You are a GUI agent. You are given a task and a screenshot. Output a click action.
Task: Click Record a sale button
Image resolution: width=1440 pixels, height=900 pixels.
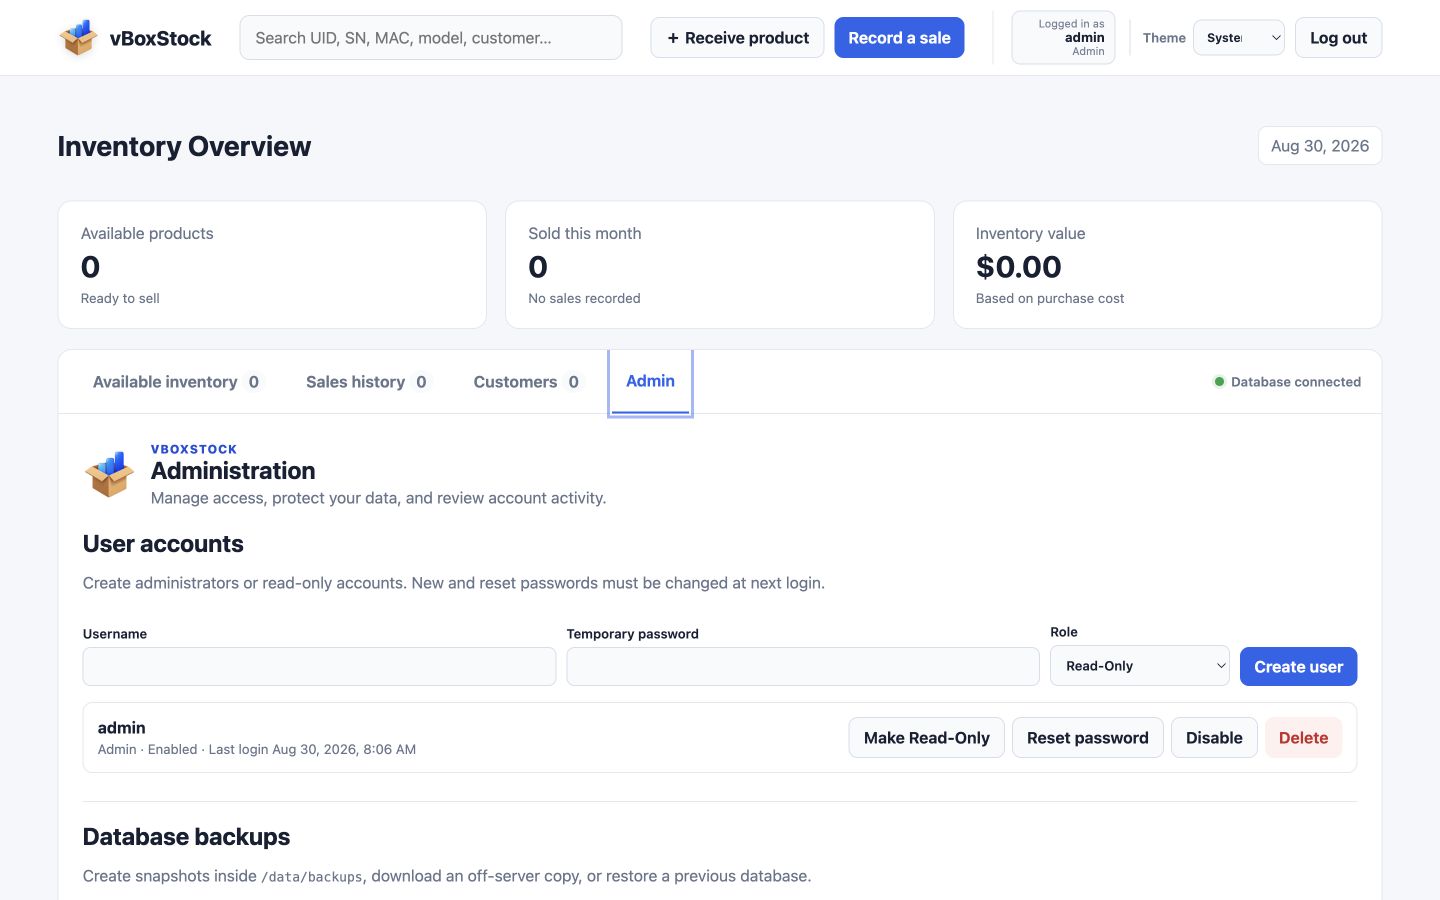(x=899, y=38)
